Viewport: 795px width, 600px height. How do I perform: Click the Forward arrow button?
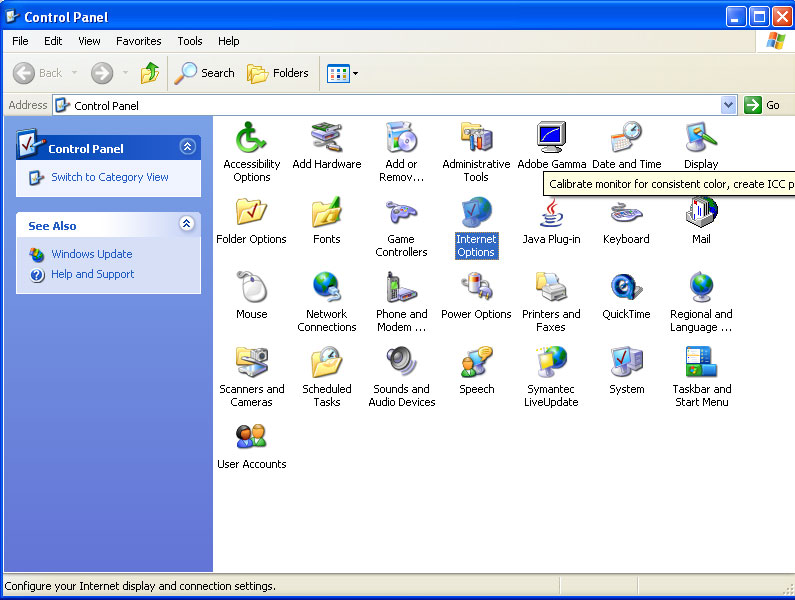102,73
